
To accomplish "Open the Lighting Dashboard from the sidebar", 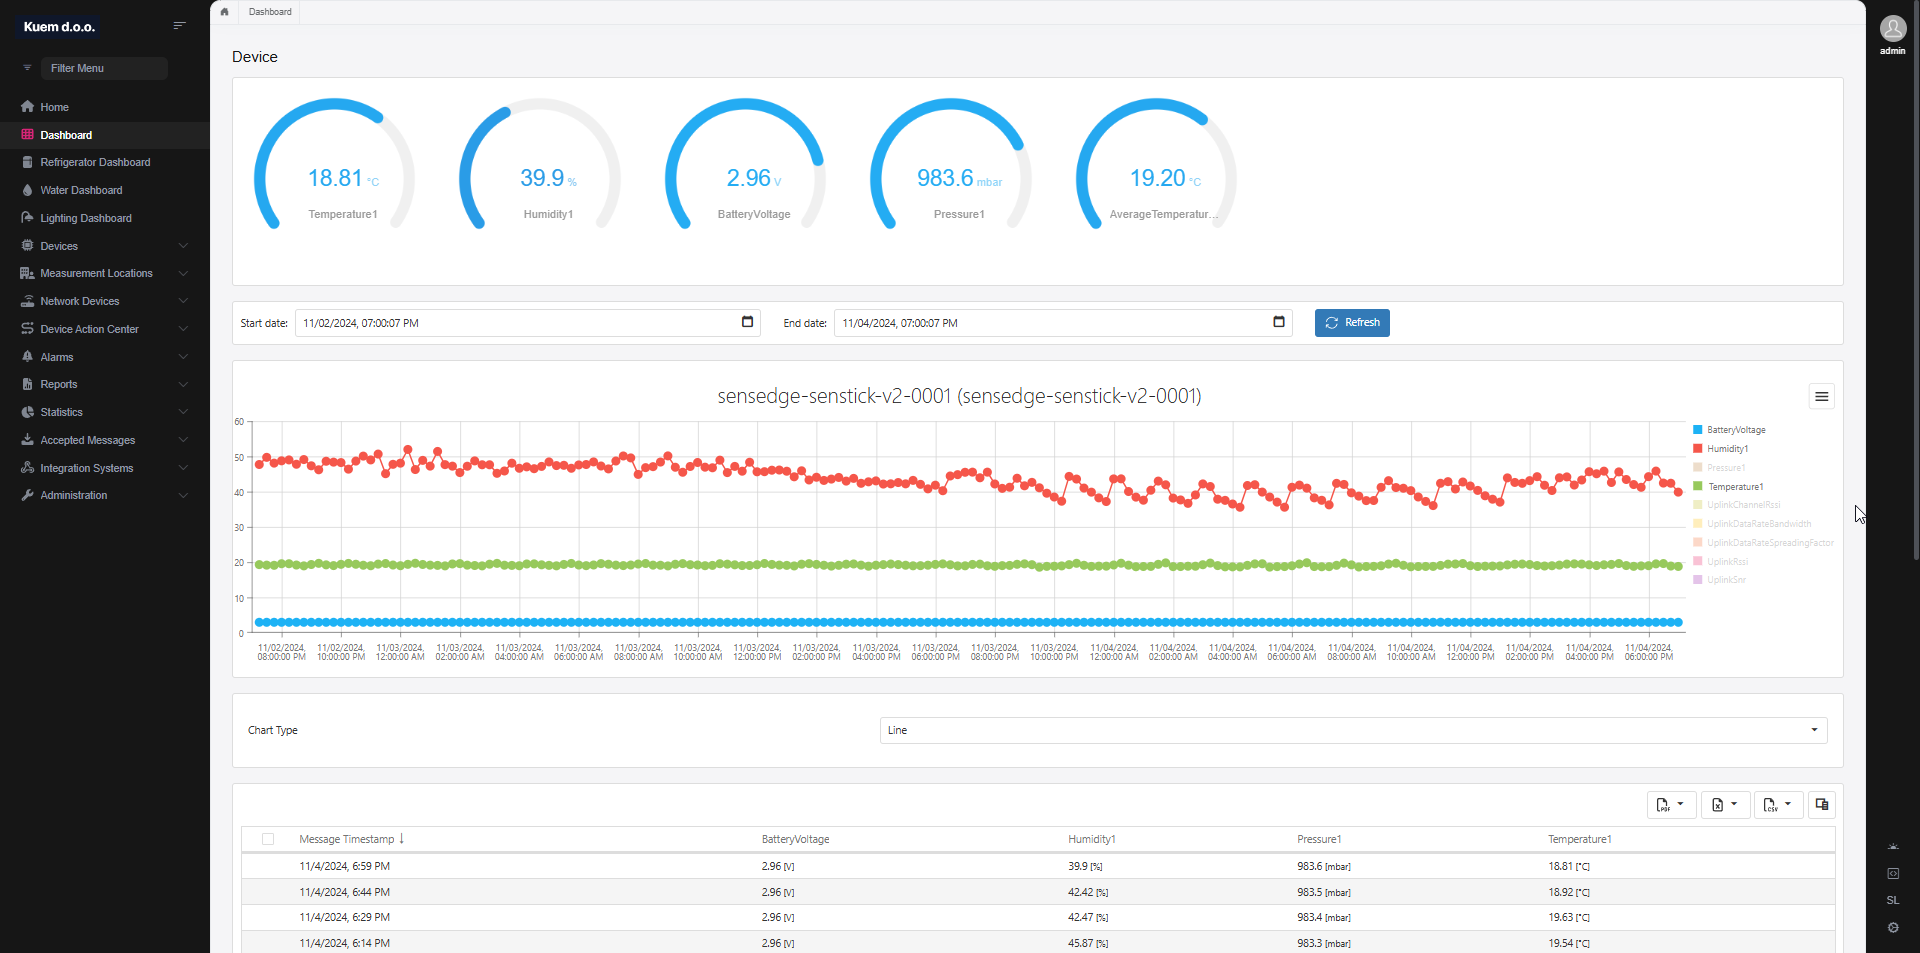I will point(85,217).
